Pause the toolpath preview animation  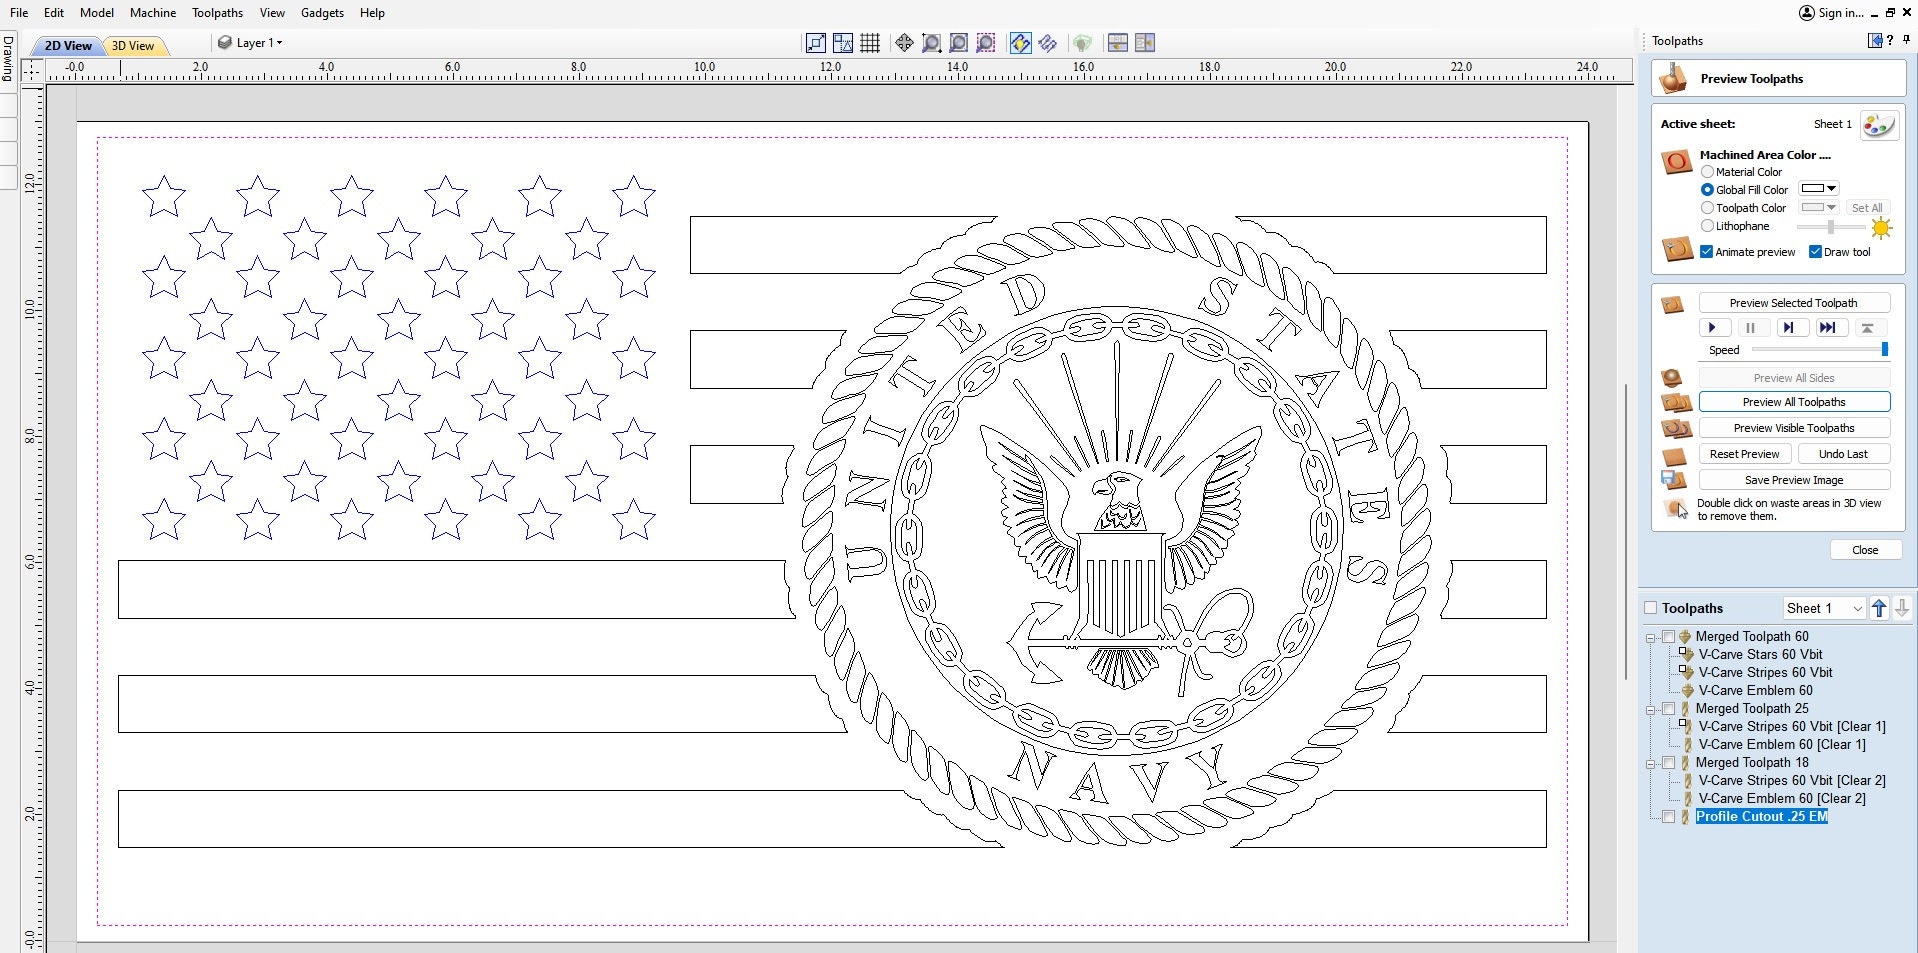tap(1751, 327)
